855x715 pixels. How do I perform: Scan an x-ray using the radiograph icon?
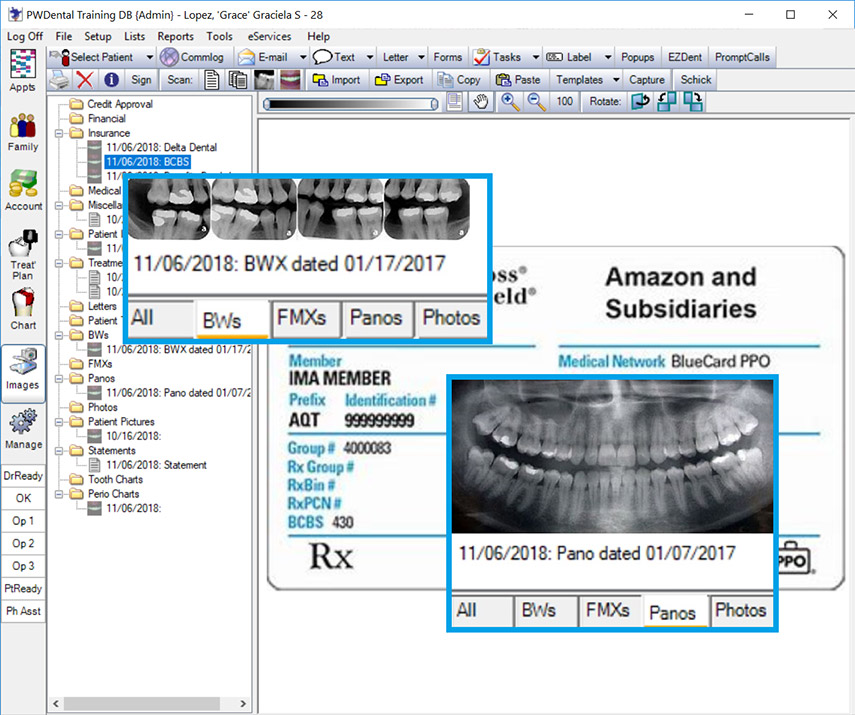pos(264,80)
